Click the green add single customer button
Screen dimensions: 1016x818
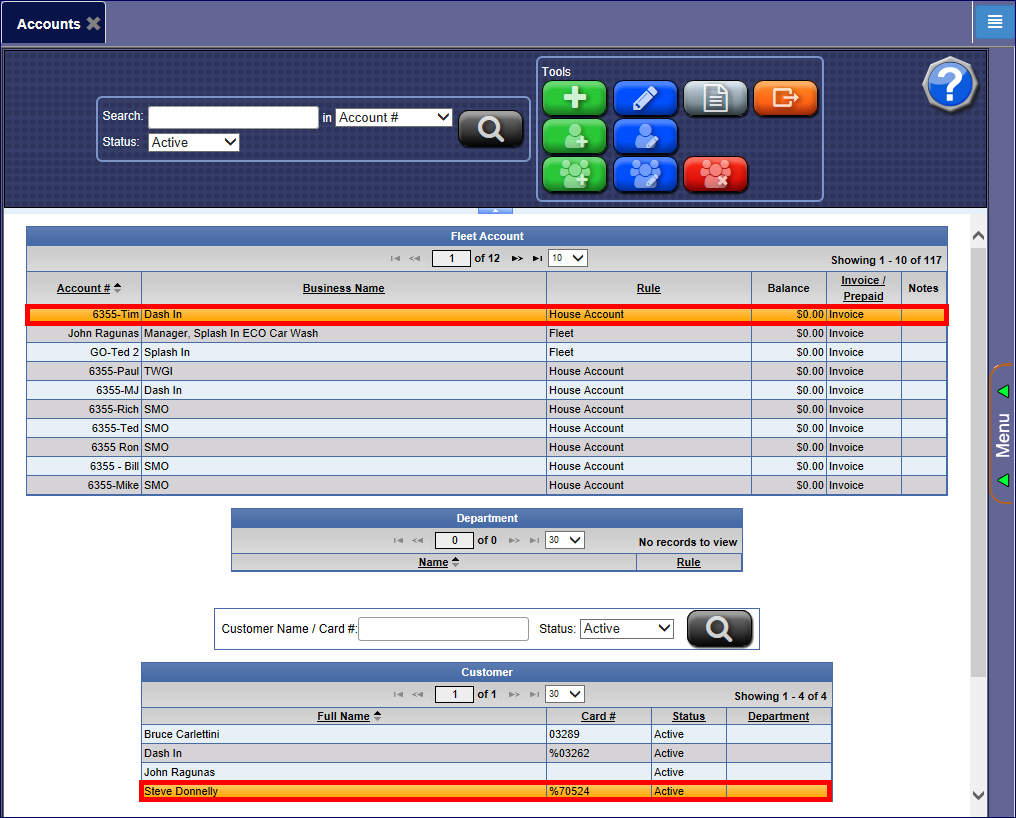pos(574,136)
